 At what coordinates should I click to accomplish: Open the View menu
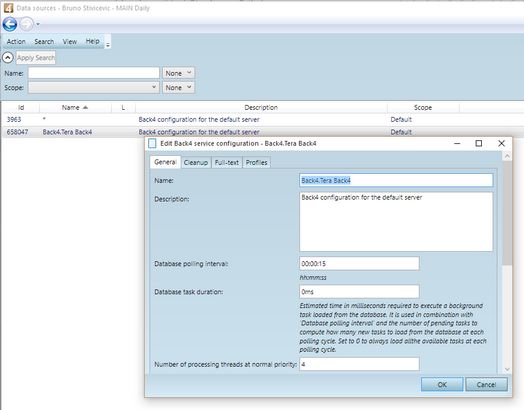70,41
